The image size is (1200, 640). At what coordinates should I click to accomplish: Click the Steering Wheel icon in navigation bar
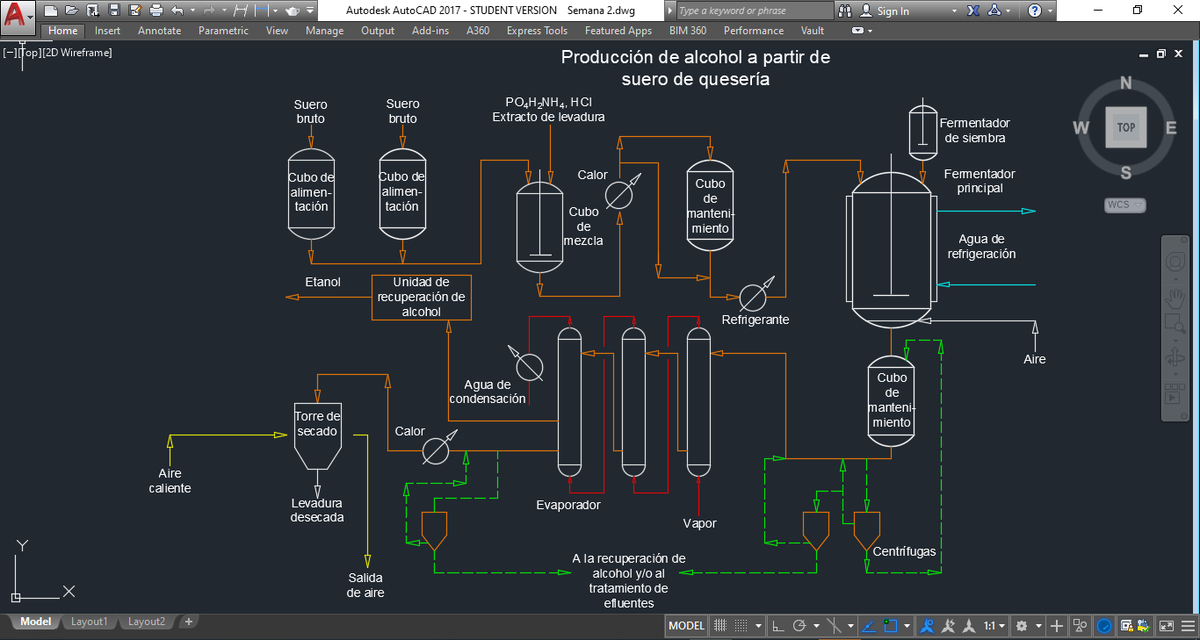[1175, 262]
